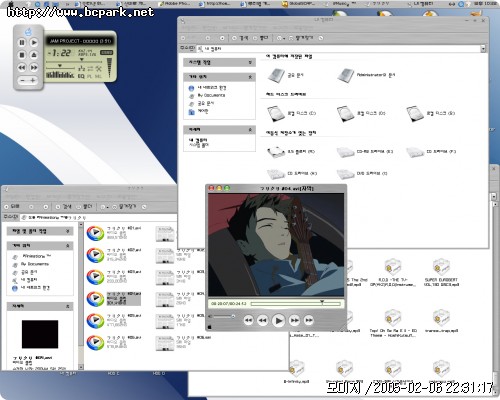Screen dimensions: 500x400
Task: Click the spectrum visualizer in music player
Action: 60,75
